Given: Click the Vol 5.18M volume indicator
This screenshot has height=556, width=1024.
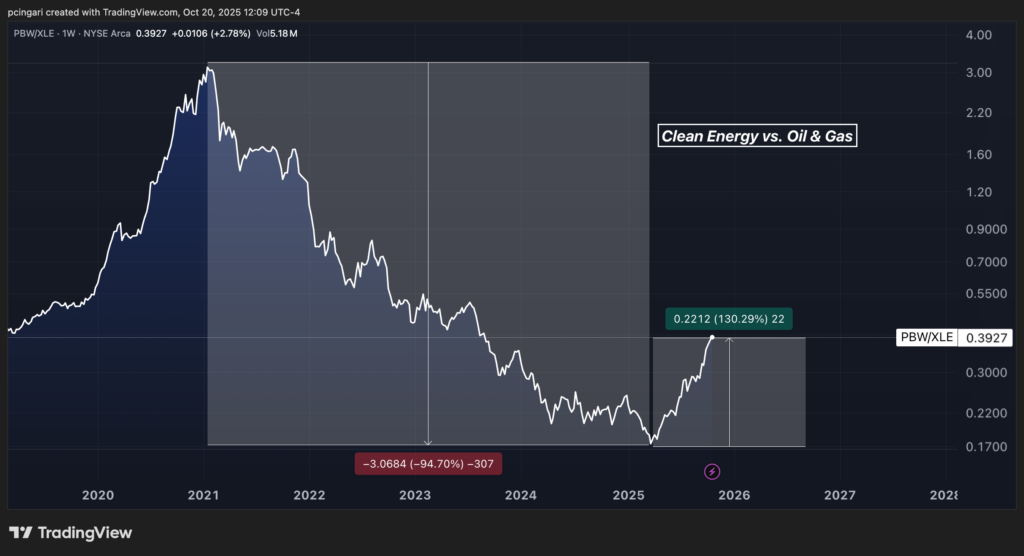Looking at the screenshot, I should tap(279, 34).
